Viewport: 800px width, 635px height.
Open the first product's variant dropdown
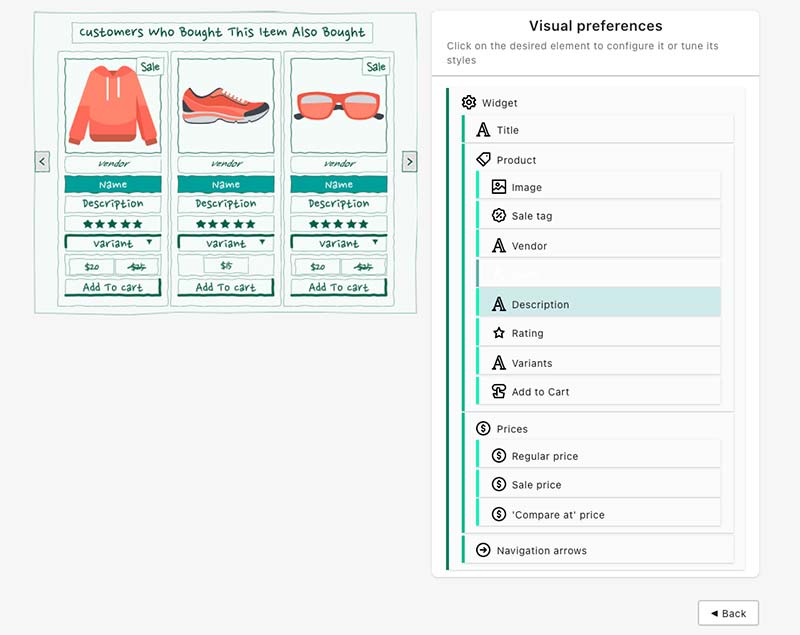click(112, 243)
